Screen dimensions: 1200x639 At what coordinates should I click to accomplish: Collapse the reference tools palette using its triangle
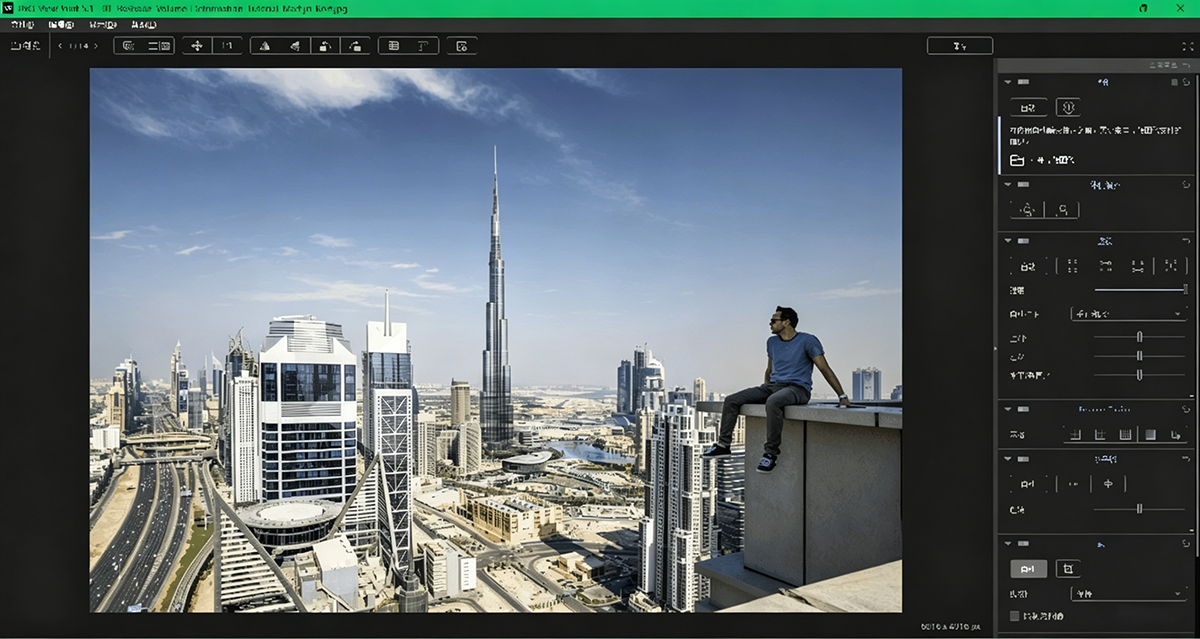[1007, 408]
